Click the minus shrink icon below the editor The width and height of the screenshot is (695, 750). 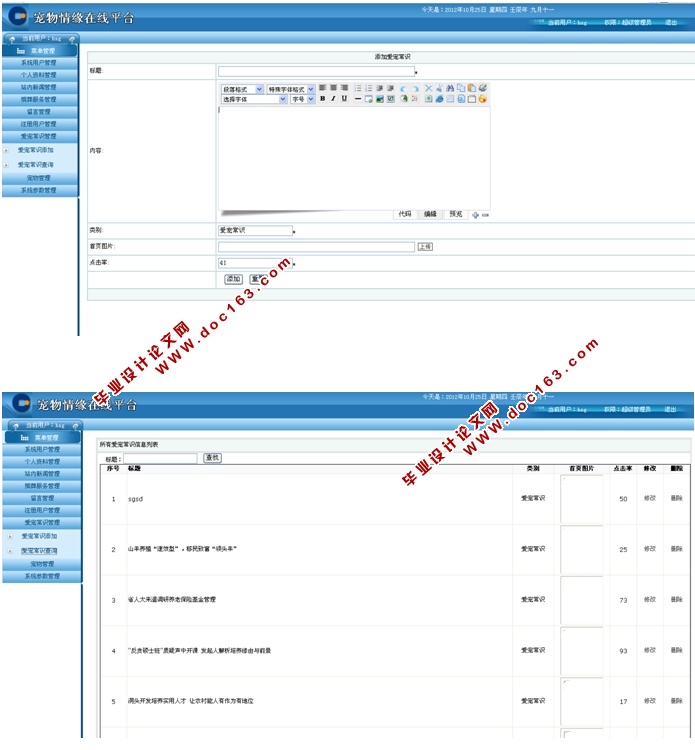click(485, 215)
